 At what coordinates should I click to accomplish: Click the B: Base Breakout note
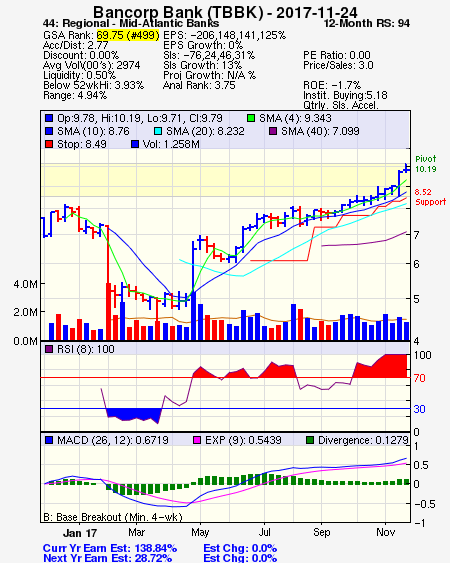point(113,517)
